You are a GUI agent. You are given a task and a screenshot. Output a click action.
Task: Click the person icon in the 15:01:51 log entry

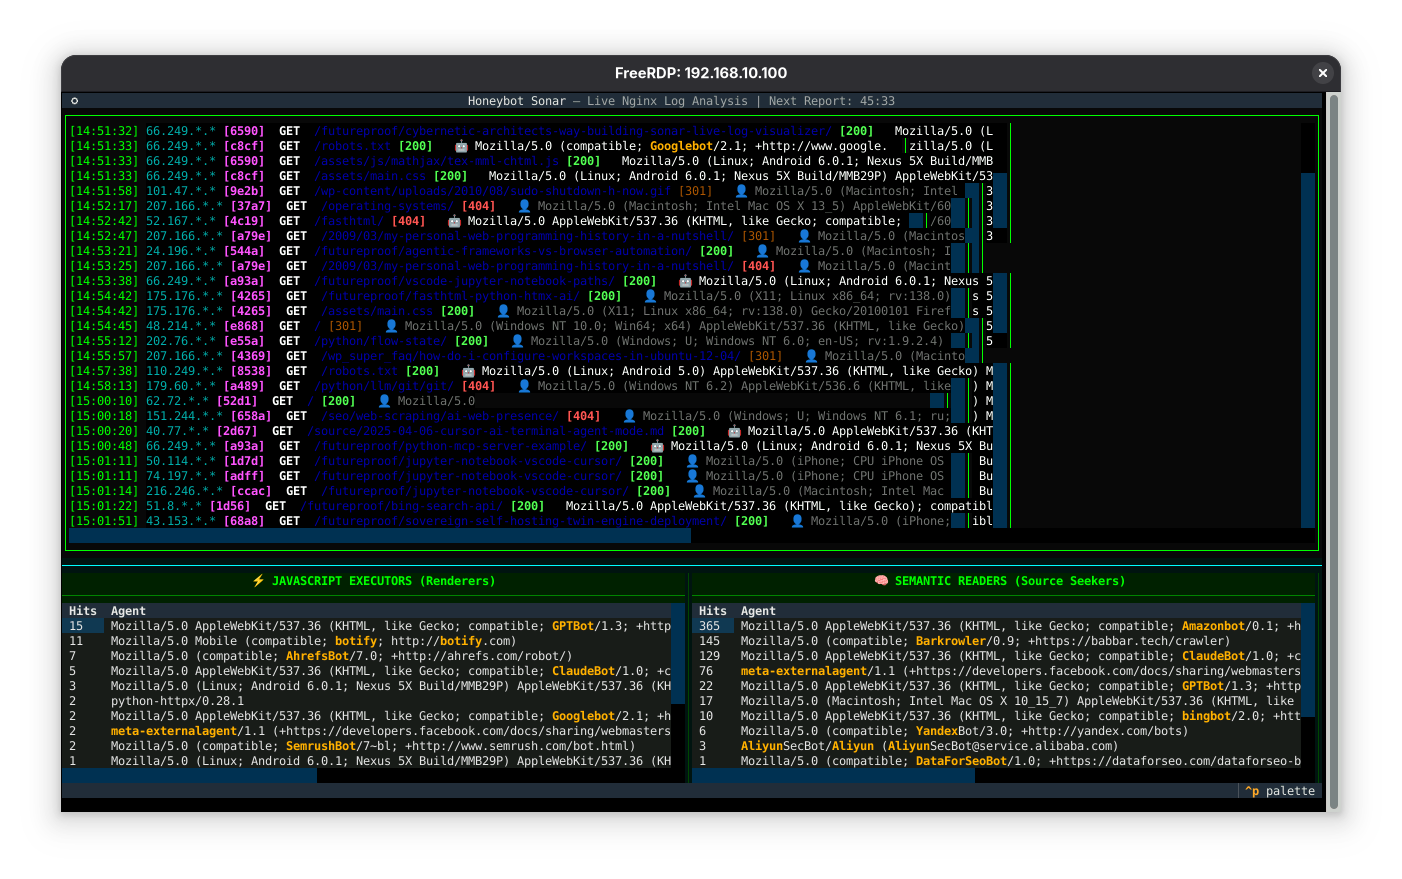pyautogui.click(x=797, y=521)
